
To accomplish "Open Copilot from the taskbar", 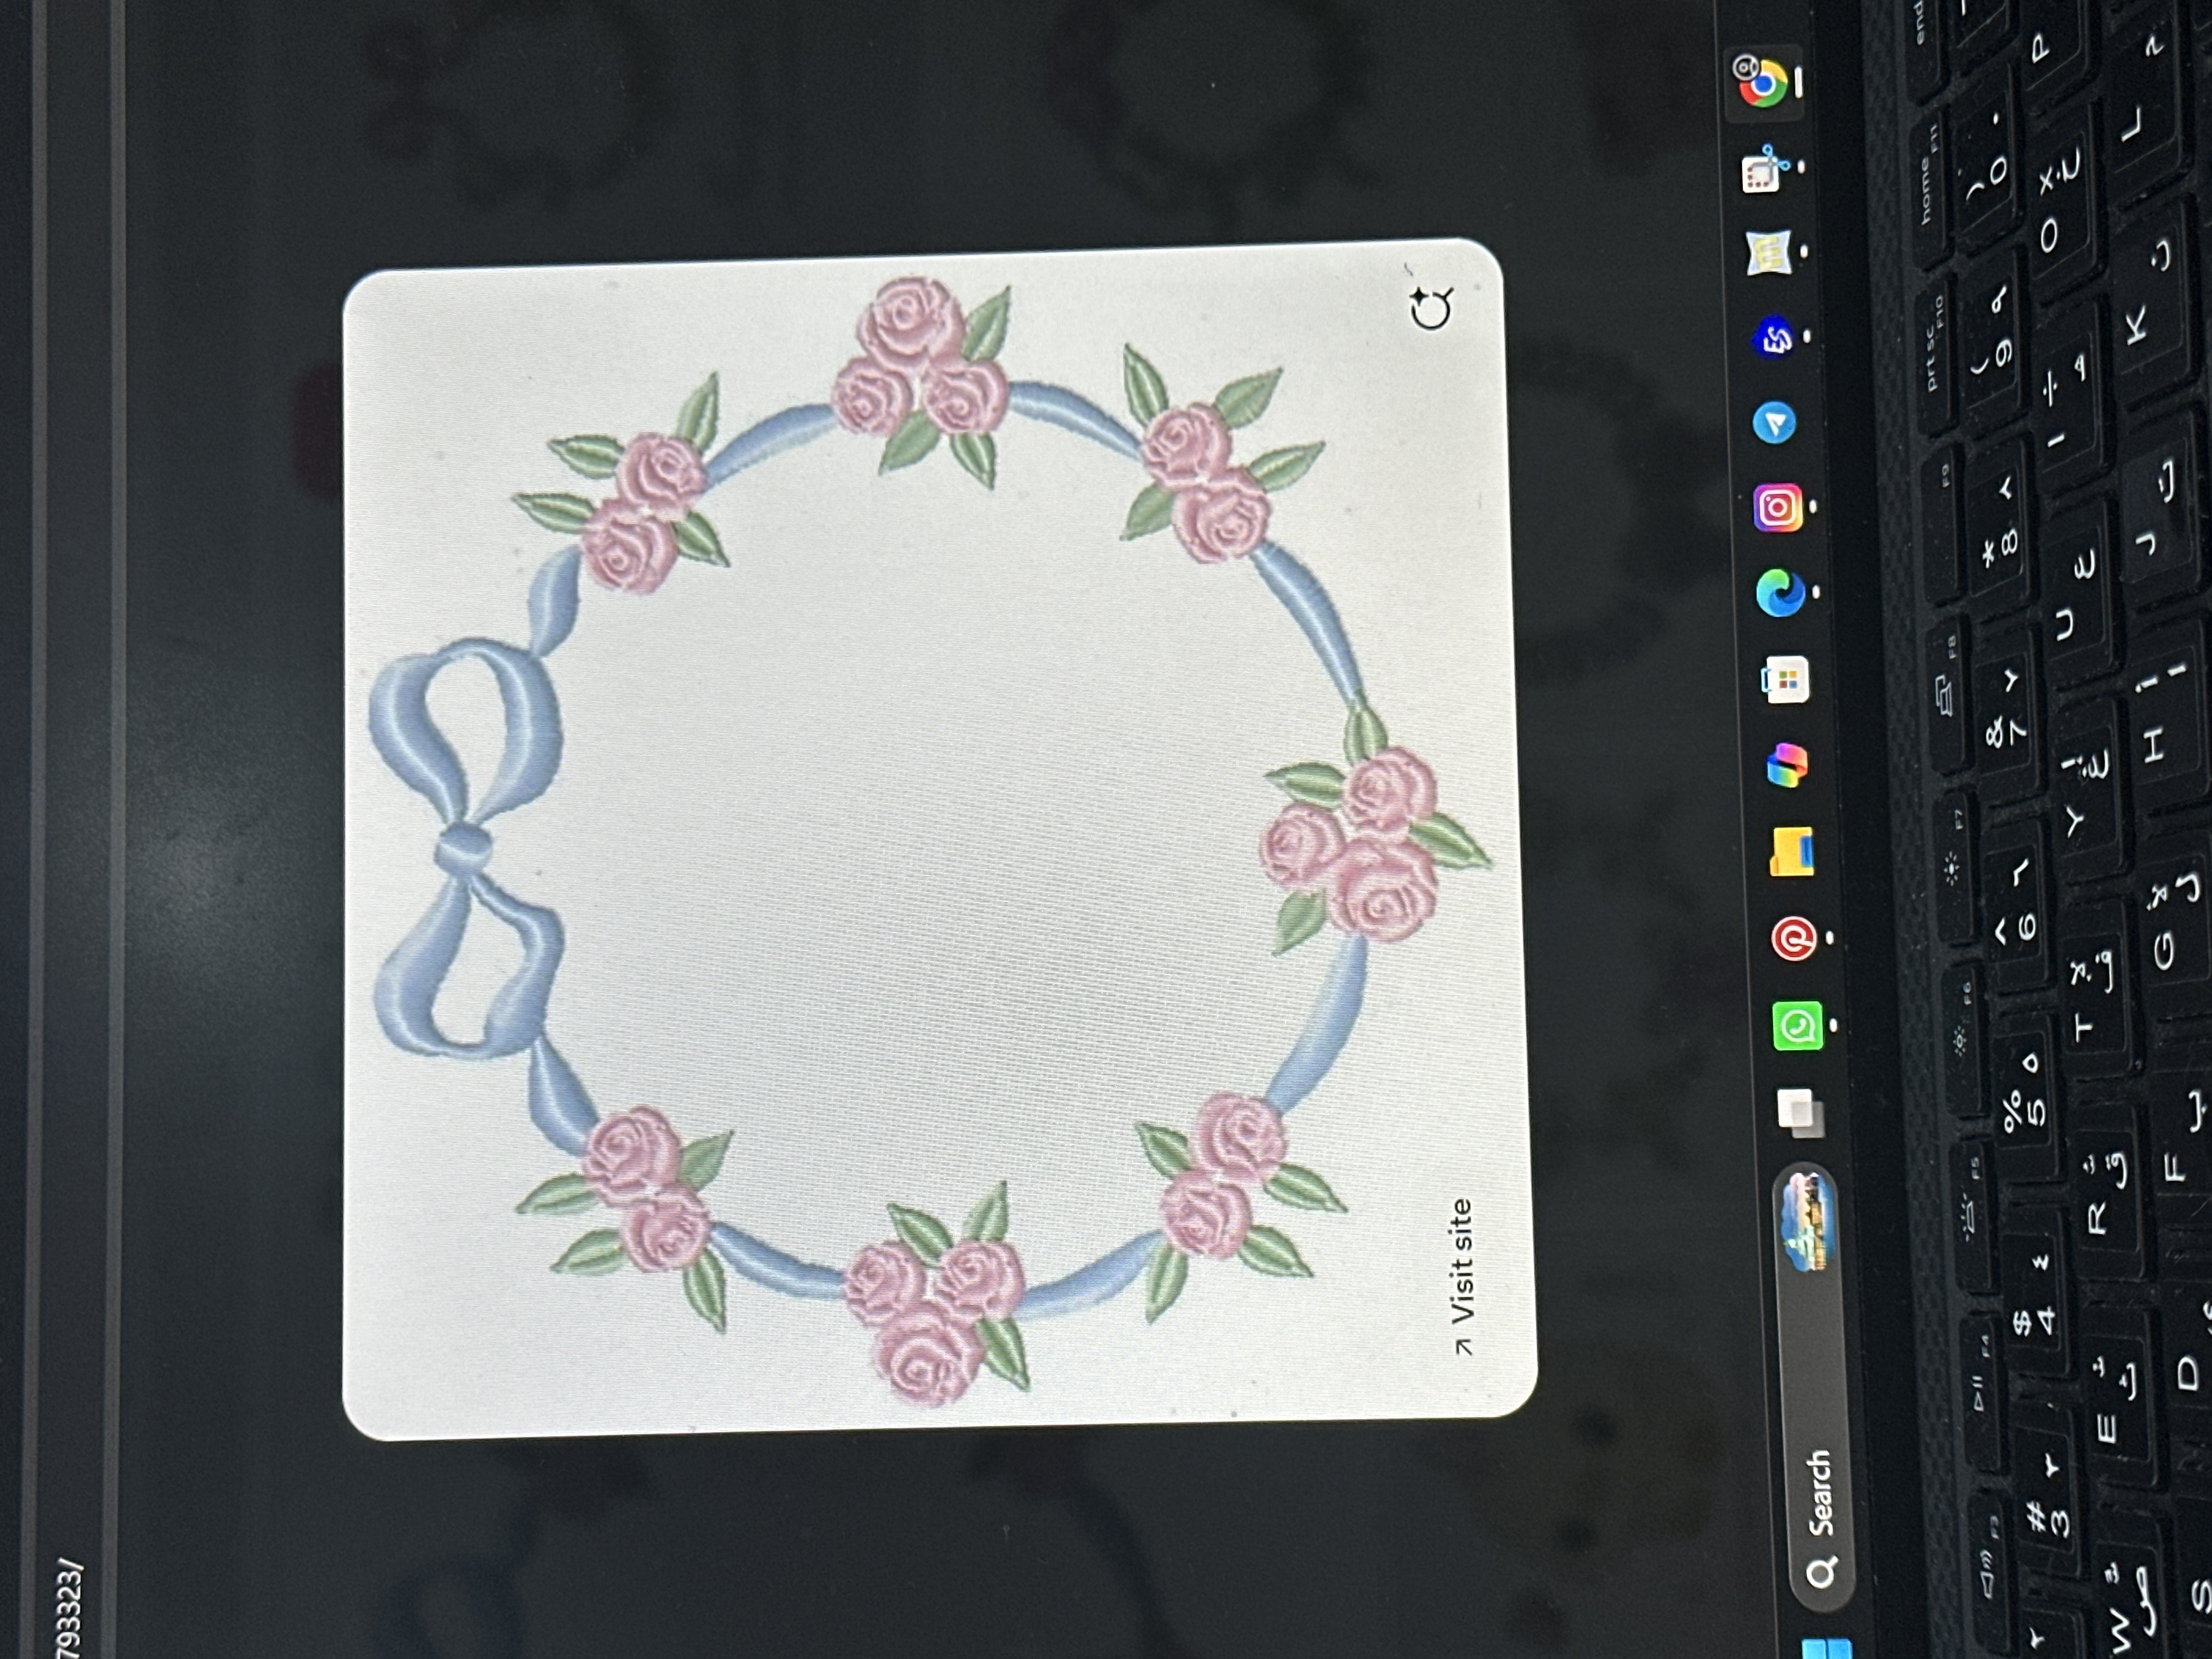I will (1787, 766).
